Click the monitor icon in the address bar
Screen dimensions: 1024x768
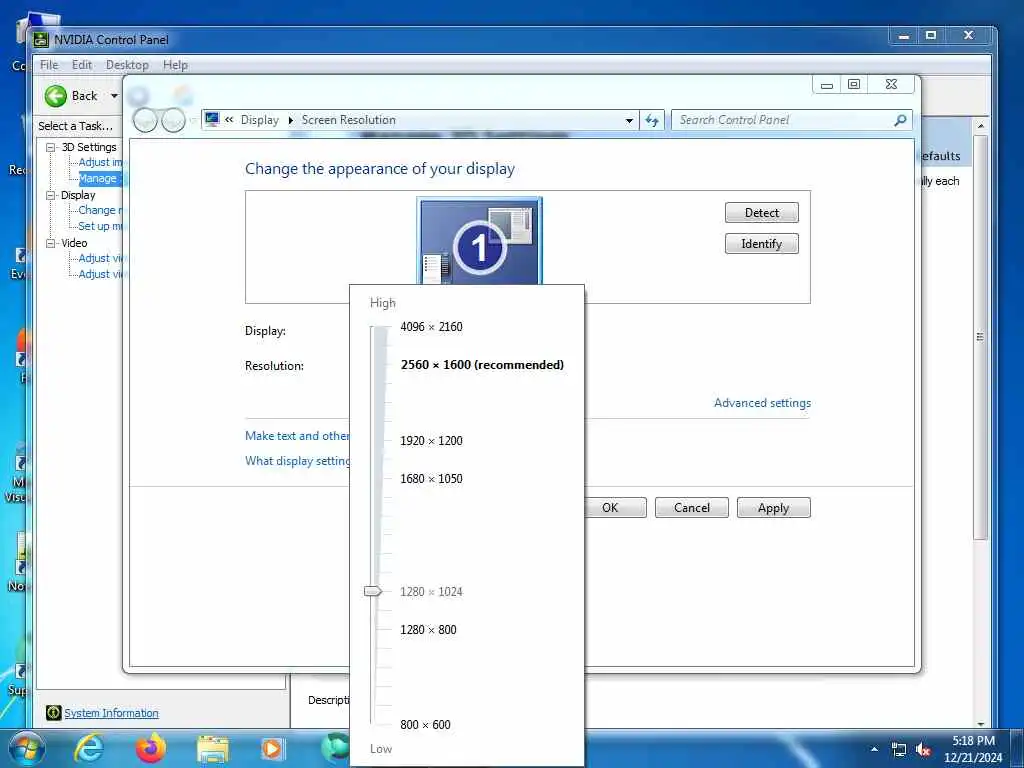pyautogui.click(x=212, y=120)
